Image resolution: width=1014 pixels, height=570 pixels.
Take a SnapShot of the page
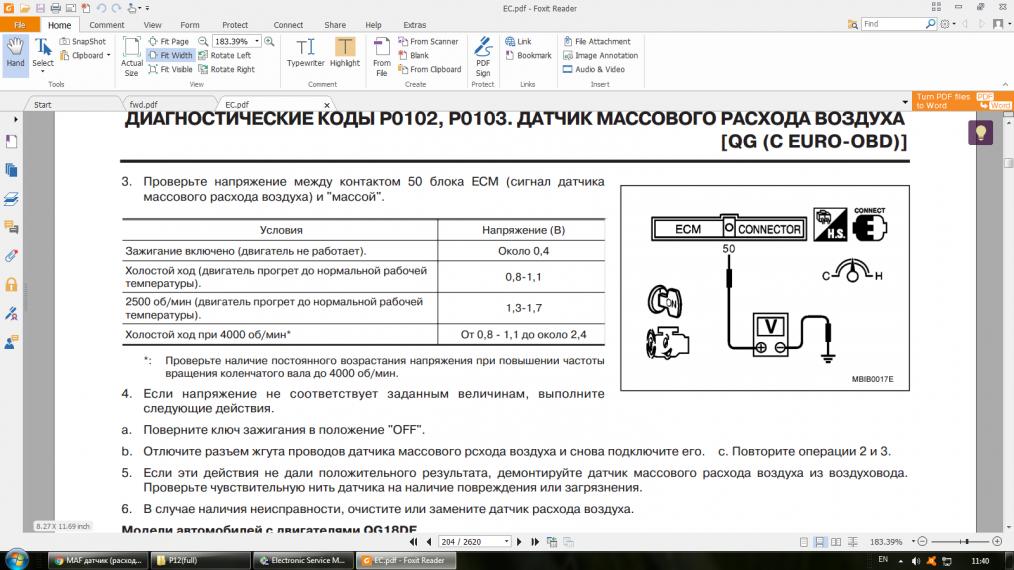(83, 41)
